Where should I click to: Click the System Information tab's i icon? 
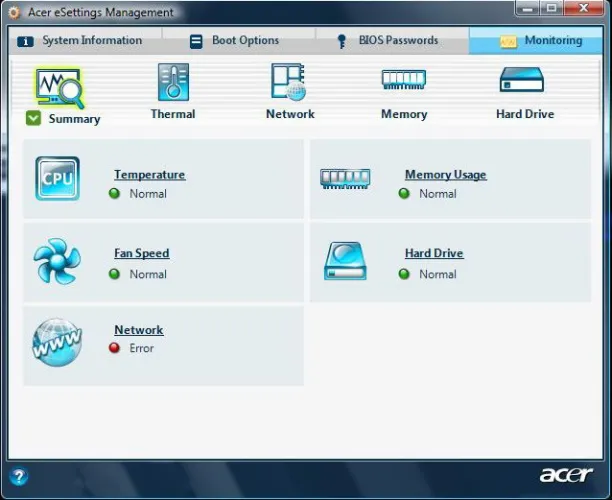click(26, 41)
